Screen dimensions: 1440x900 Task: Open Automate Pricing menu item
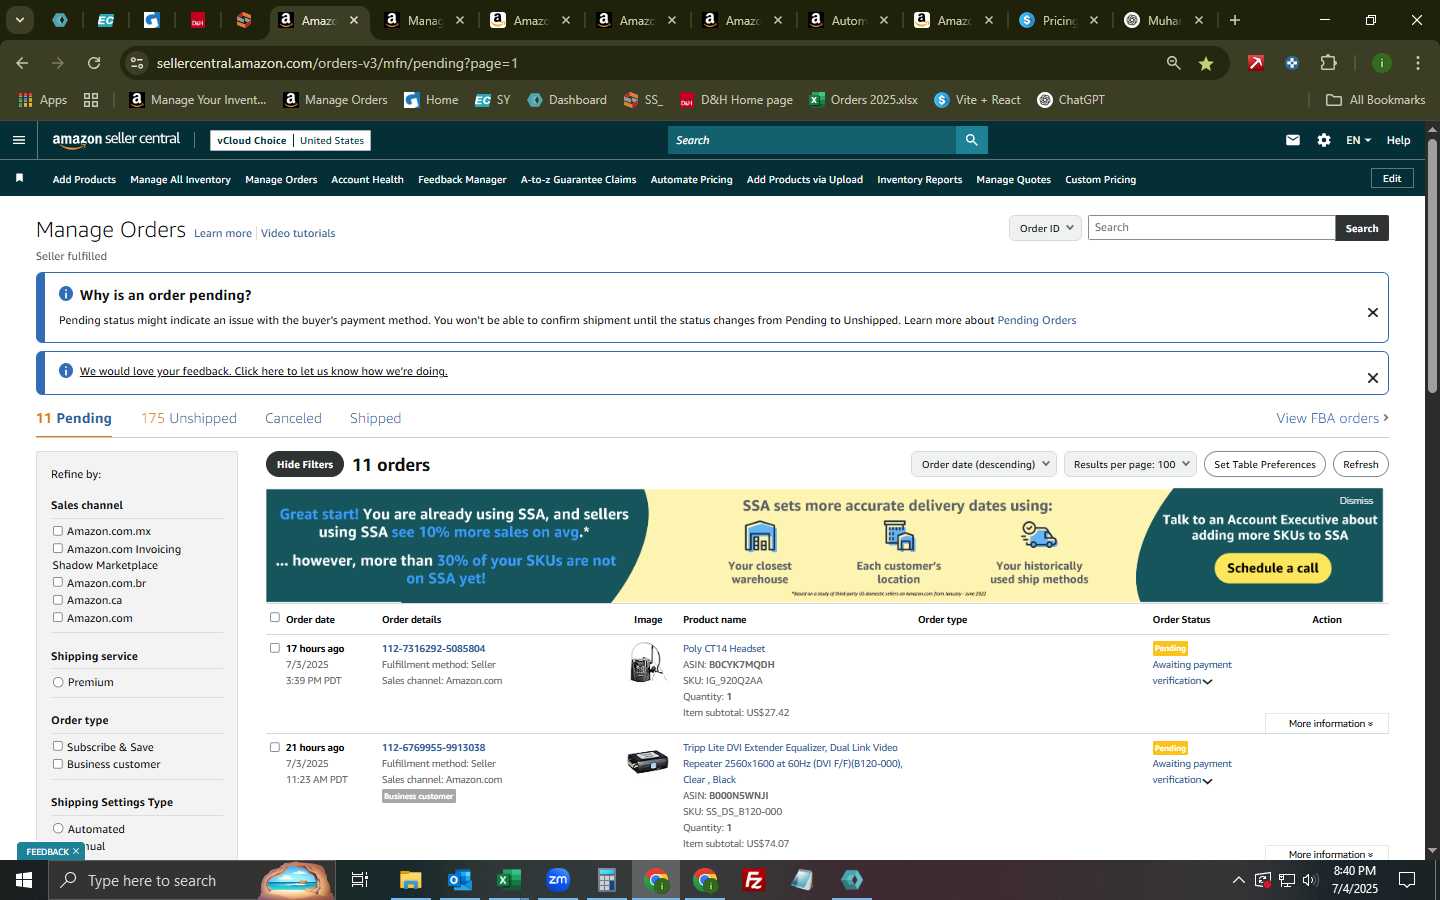[691, 179]
